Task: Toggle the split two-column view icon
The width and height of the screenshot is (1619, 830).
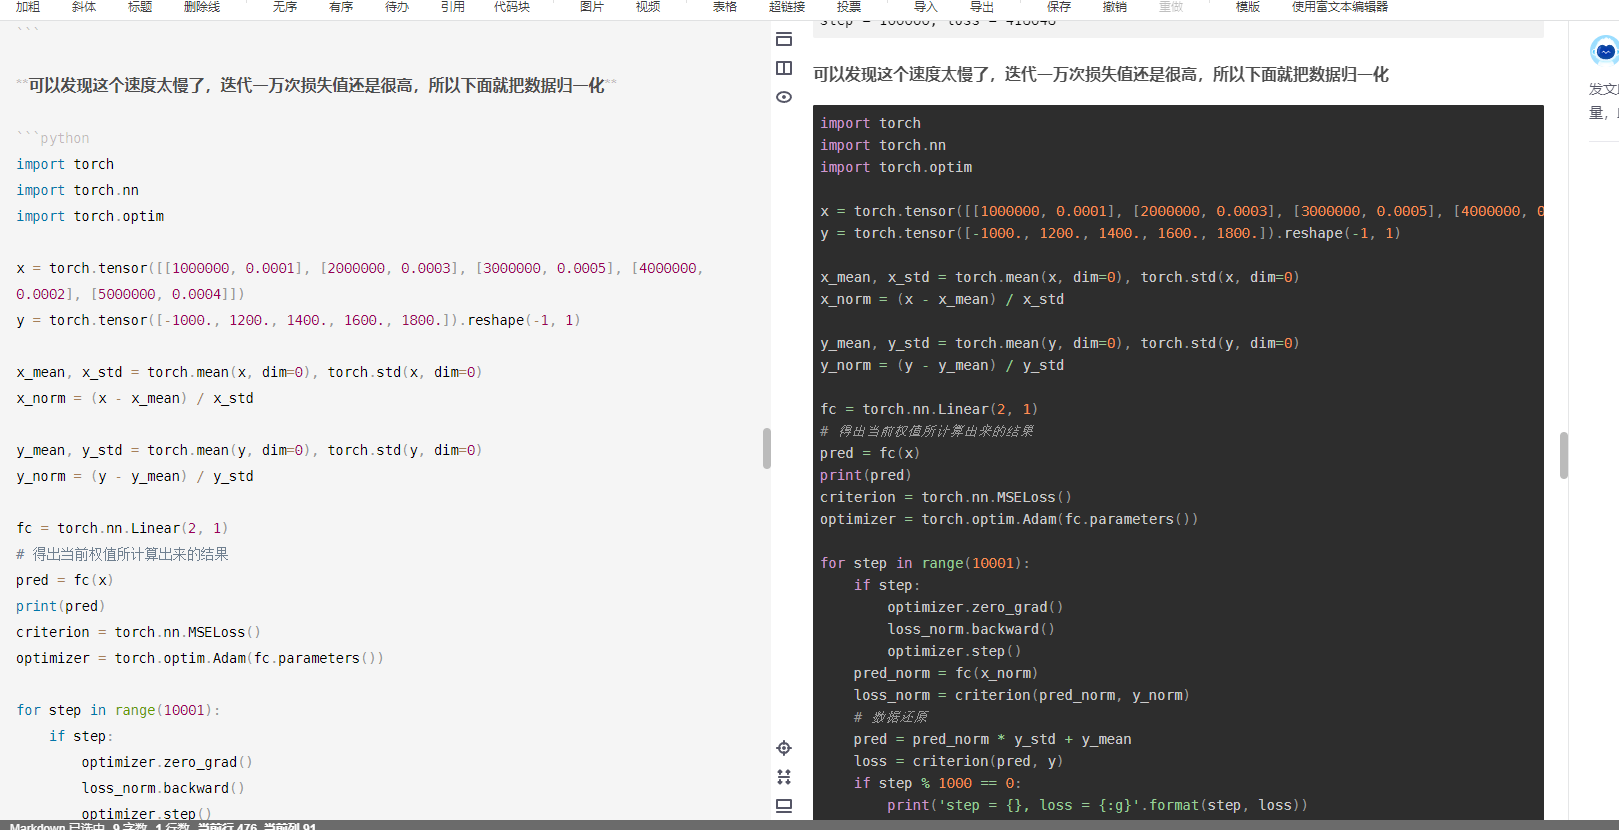Action: click(784, 68)
